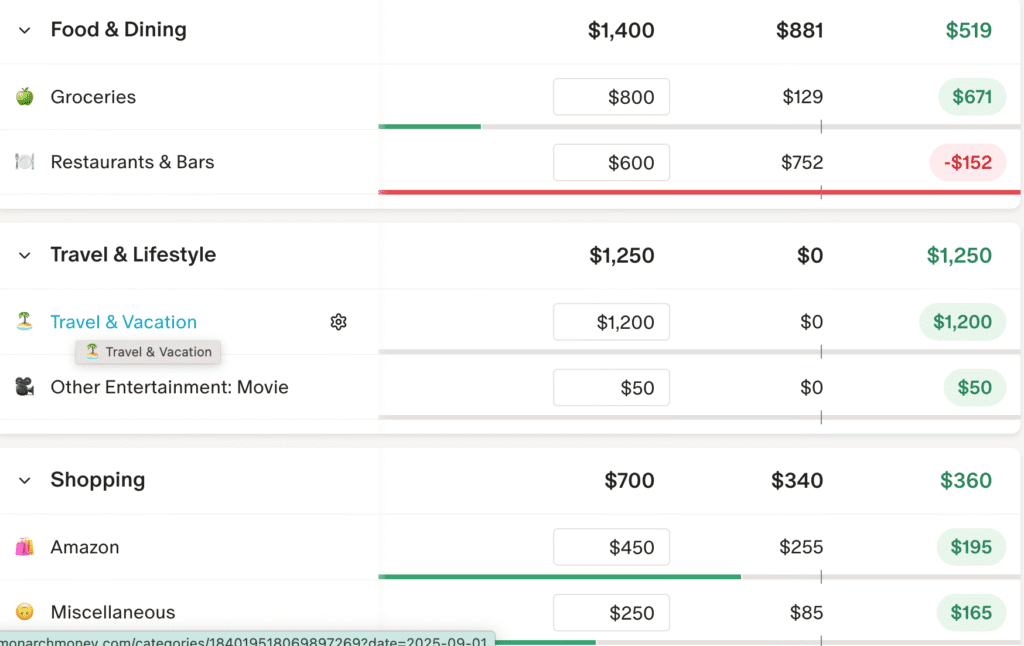The height and width of the screenshot is (646, 1024).
Task: Click the shopping bags Amazon icon
Action: coord(24,547)
